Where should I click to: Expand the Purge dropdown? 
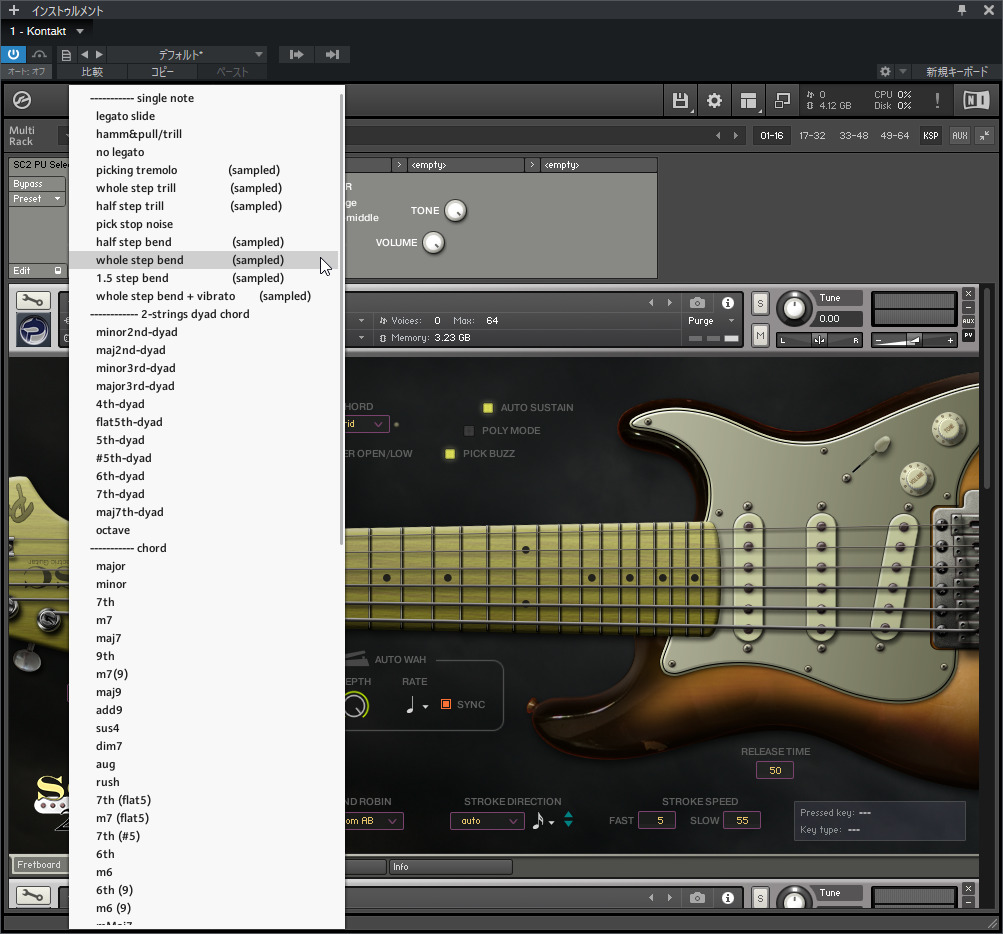tap(711, 321)
